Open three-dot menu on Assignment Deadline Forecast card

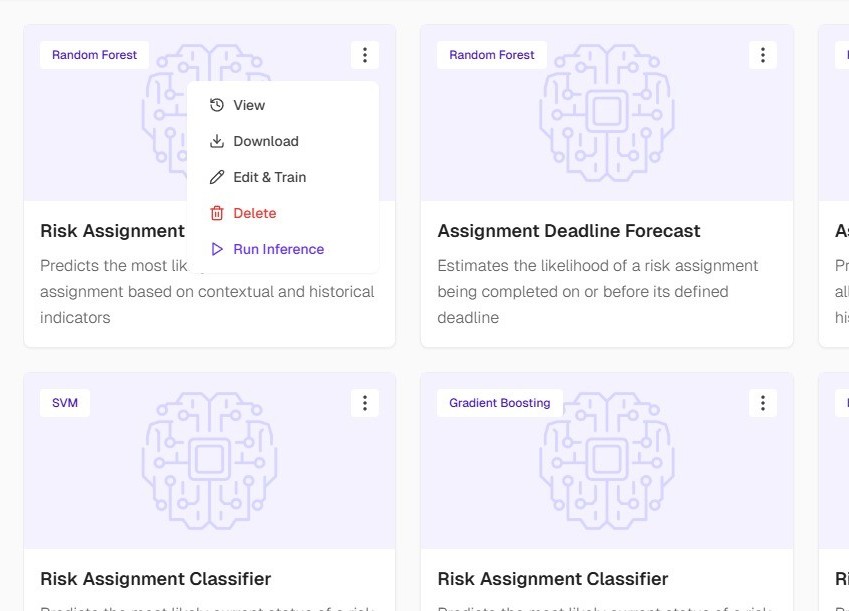pos(762,55)
